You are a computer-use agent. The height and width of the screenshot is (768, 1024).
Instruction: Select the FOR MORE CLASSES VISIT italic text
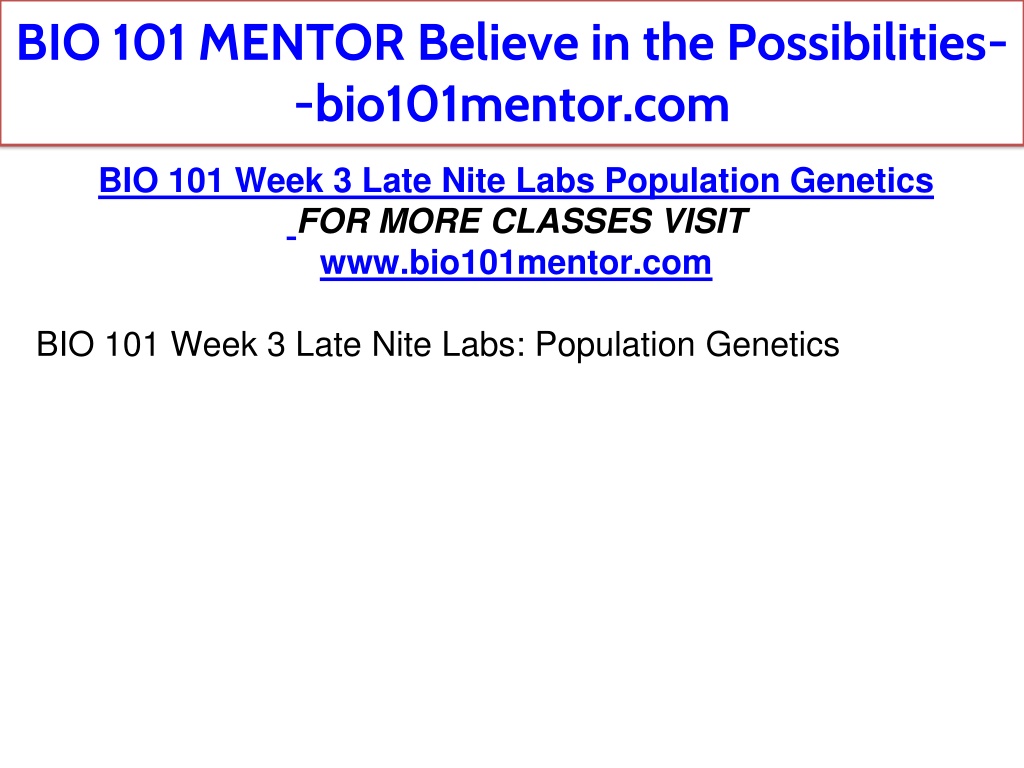point(522,221)
